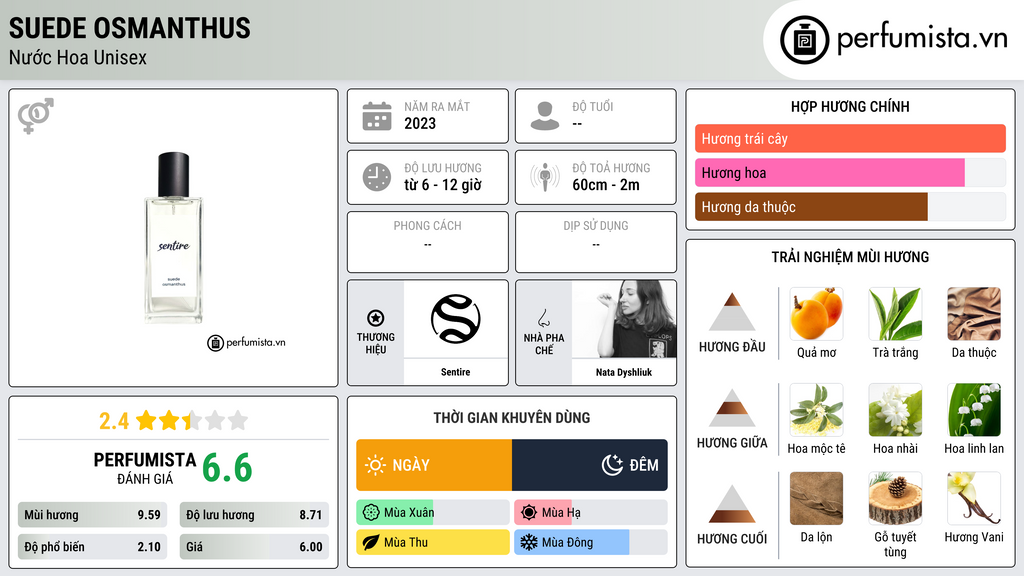This screenshot has width=1024, height=576.
Task: Click the Hương Đầu pyramid icon
Action: [732, 312]
